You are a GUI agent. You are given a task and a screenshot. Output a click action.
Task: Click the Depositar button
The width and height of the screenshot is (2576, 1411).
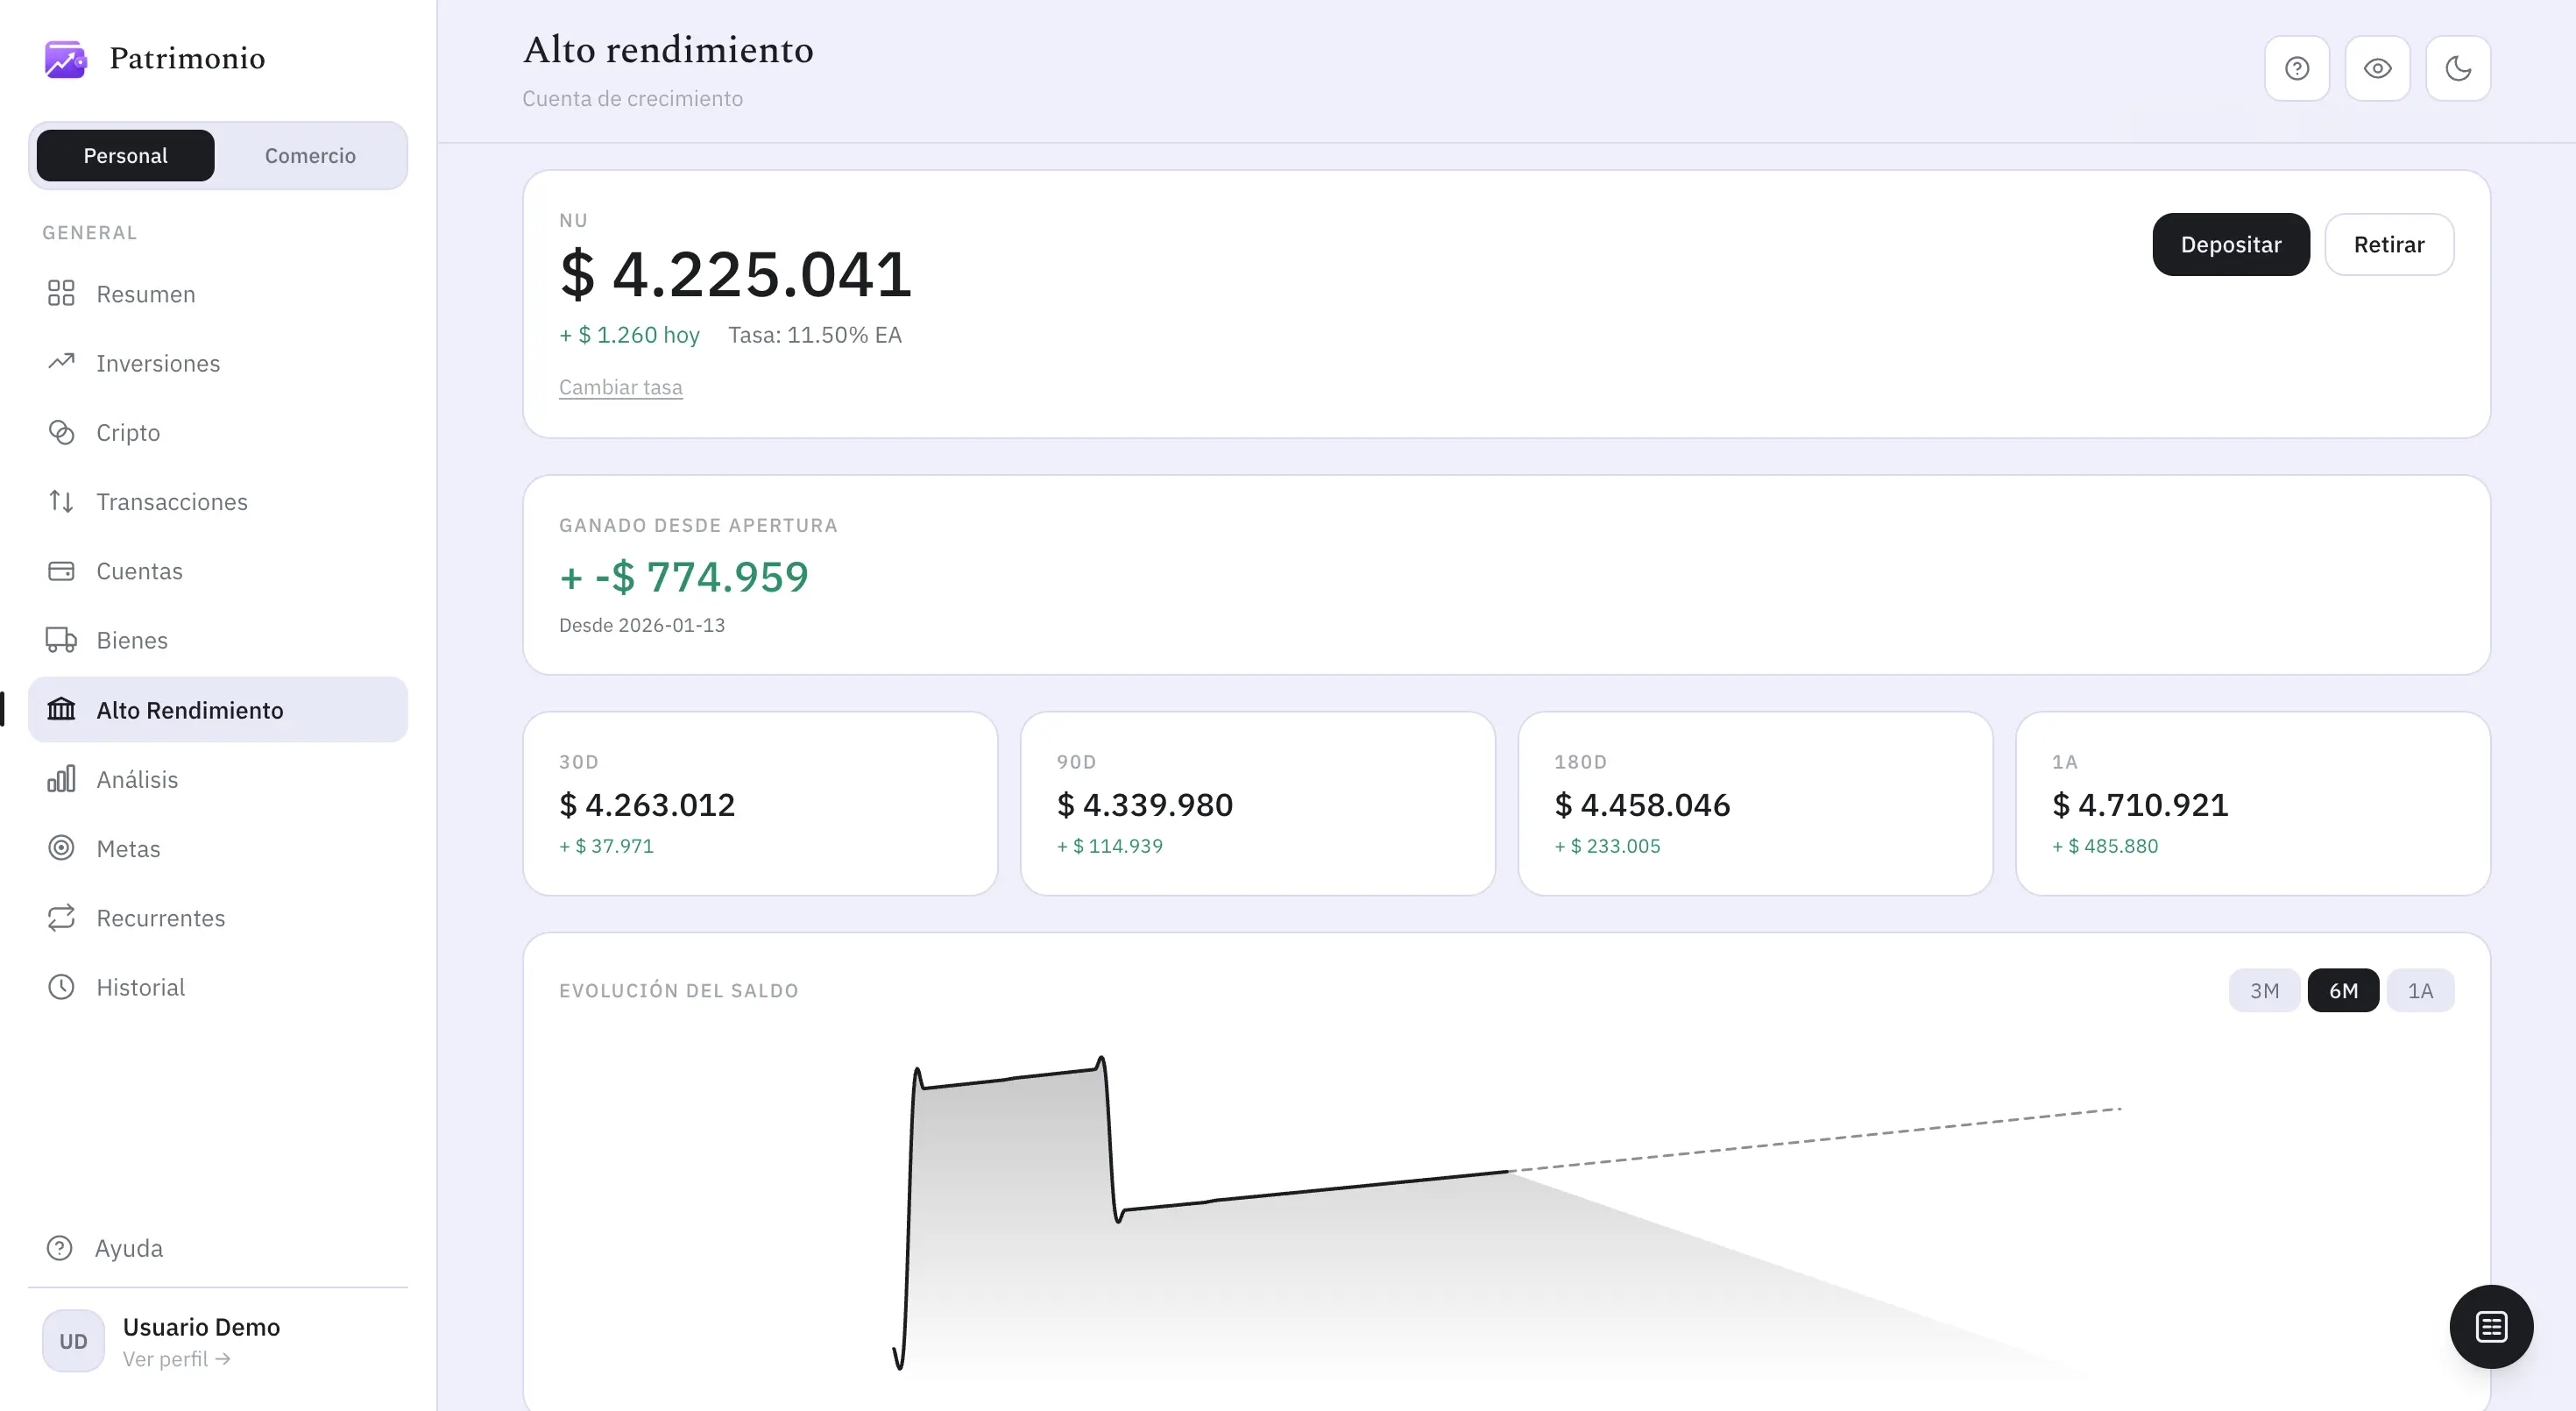click(2231, 244)
